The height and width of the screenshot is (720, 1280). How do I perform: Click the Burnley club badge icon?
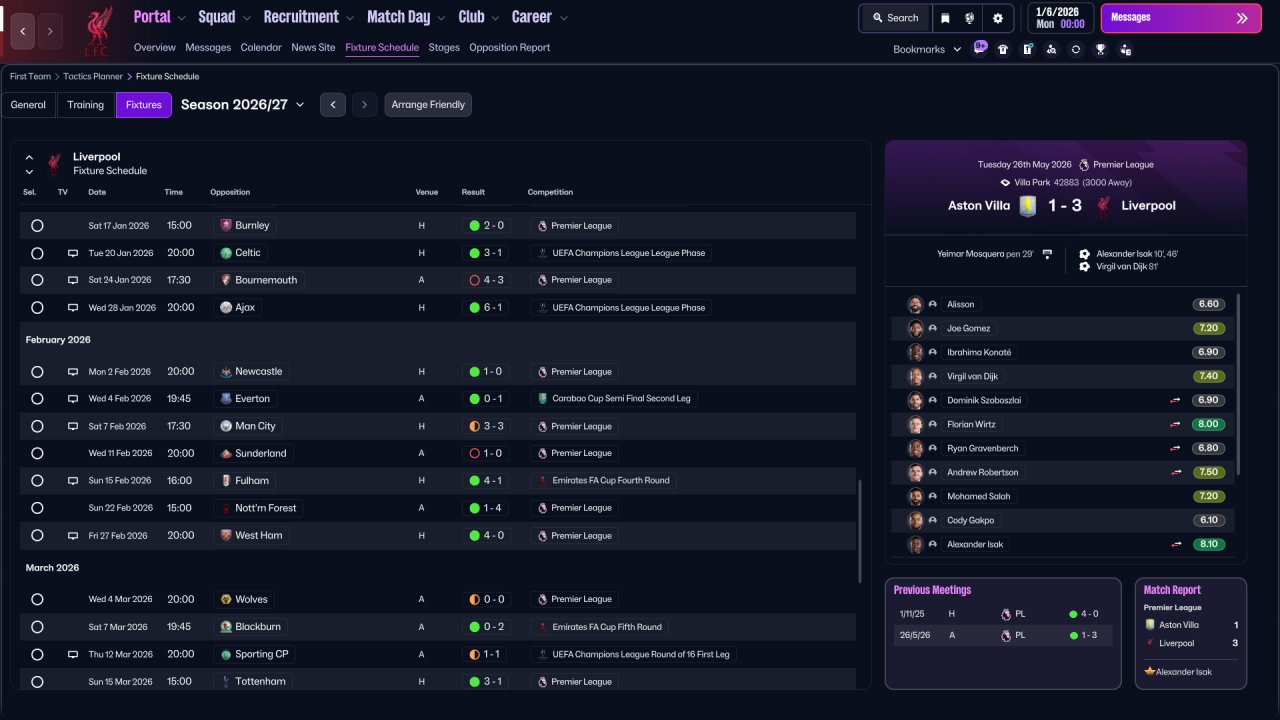point(226,226)
